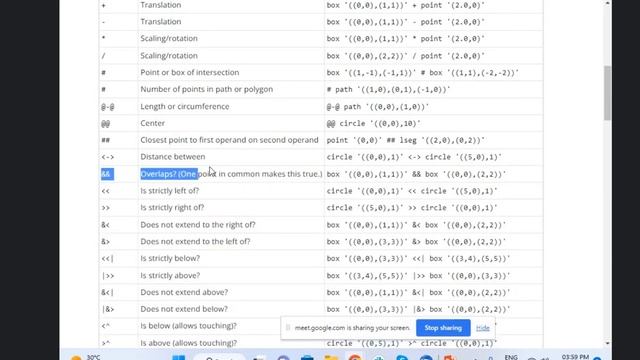The width and height of the screenshot is (640, 360).
Task: Click the >^ operator cell
Action: tap(106, 343)
